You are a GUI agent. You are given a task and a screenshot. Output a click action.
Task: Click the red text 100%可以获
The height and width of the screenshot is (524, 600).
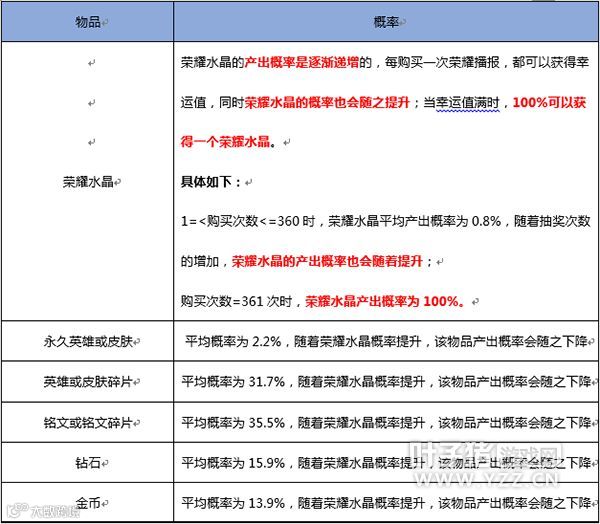[x=549, y=102]
